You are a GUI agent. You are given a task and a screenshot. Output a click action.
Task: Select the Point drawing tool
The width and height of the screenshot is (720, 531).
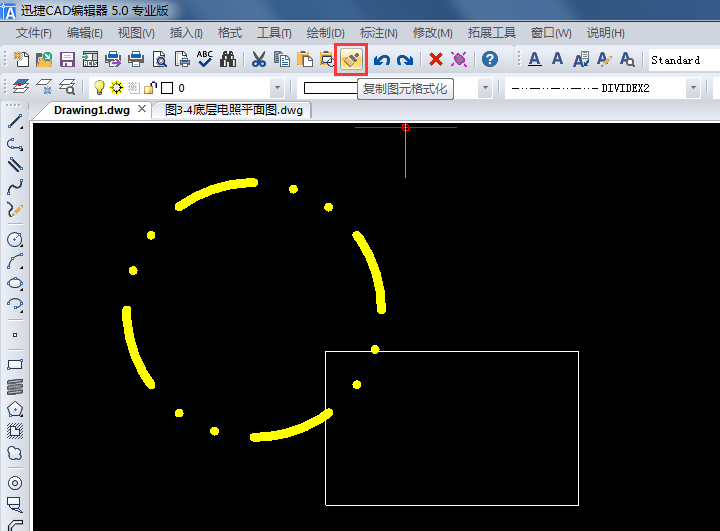coord(15,335)
